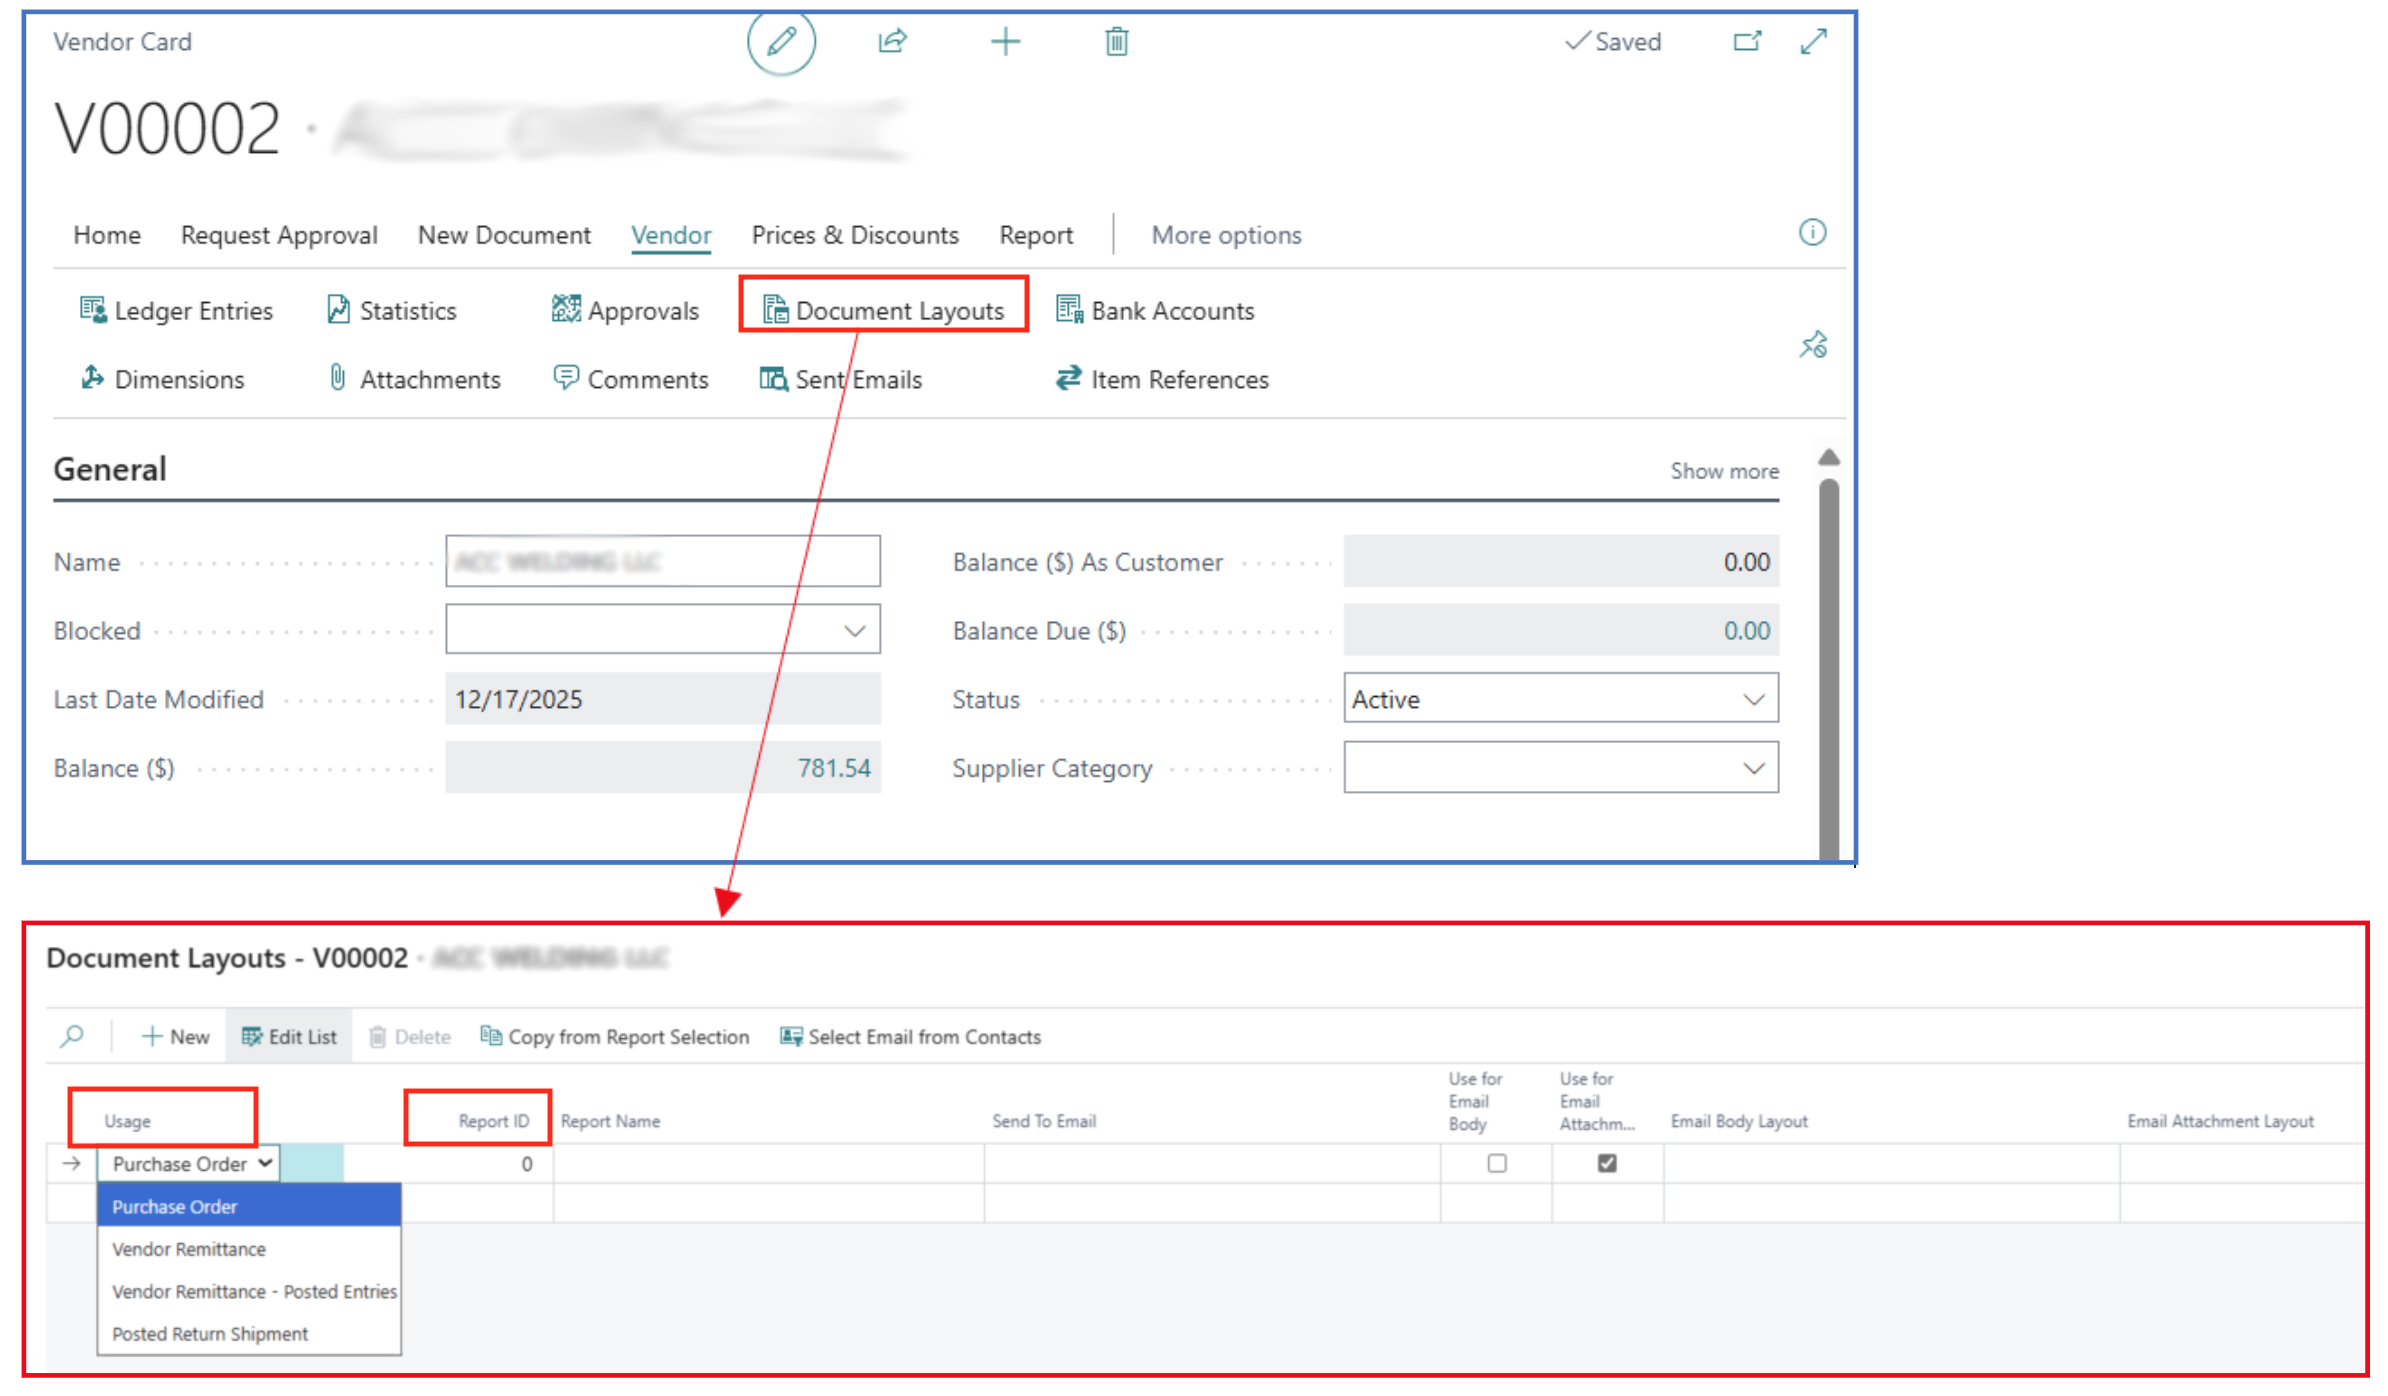Click the info circle icon
This screenshot has width=2388, height=1396.
1812,233
